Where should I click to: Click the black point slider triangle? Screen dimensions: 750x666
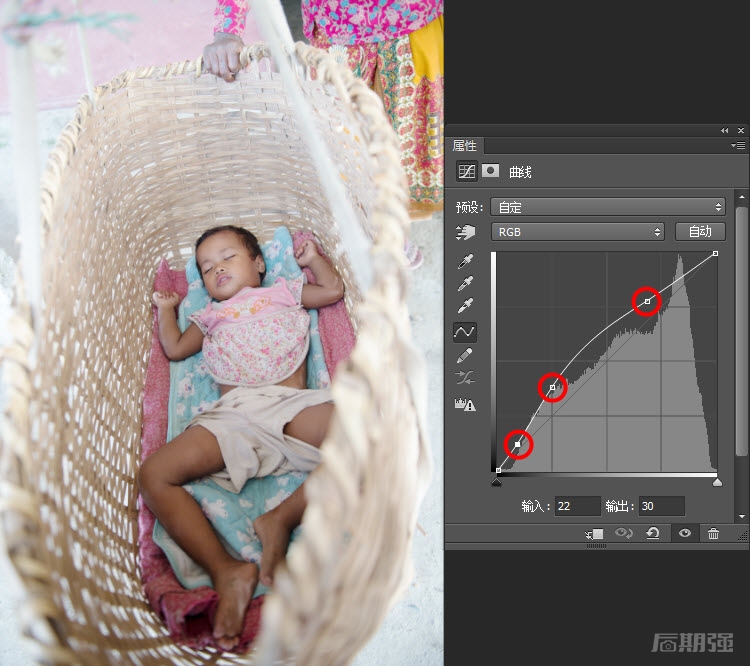coord(496,482)
